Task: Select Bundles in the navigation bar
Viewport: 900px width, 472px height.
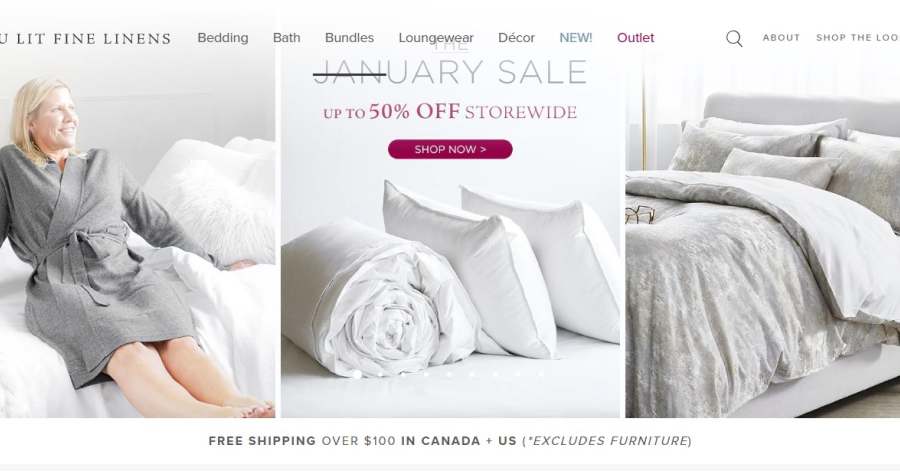Action: tap(349, 38)
